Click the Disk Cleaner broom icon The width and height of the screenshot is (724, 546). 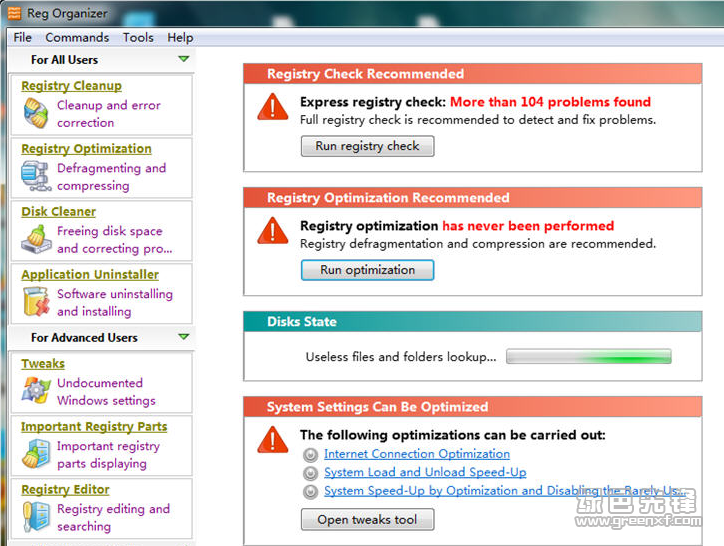point(36,239)
